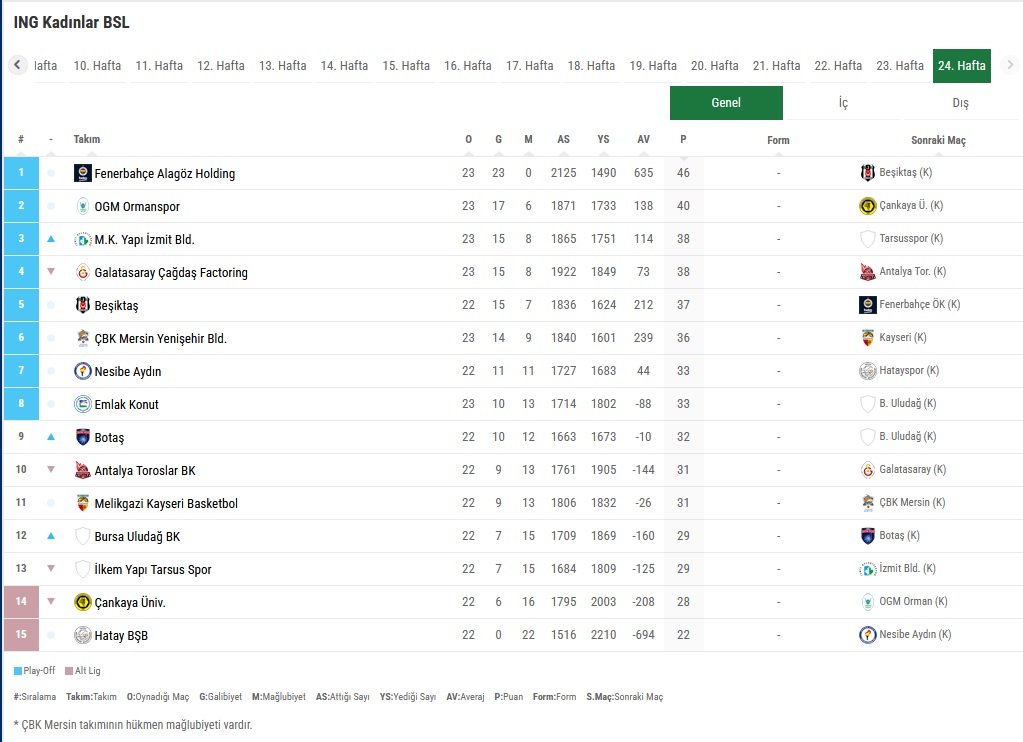Screen dimensions: 1023x742
Task: Click the ÇBK Mersin (K) next-match logo
Action: pos(867,502)
